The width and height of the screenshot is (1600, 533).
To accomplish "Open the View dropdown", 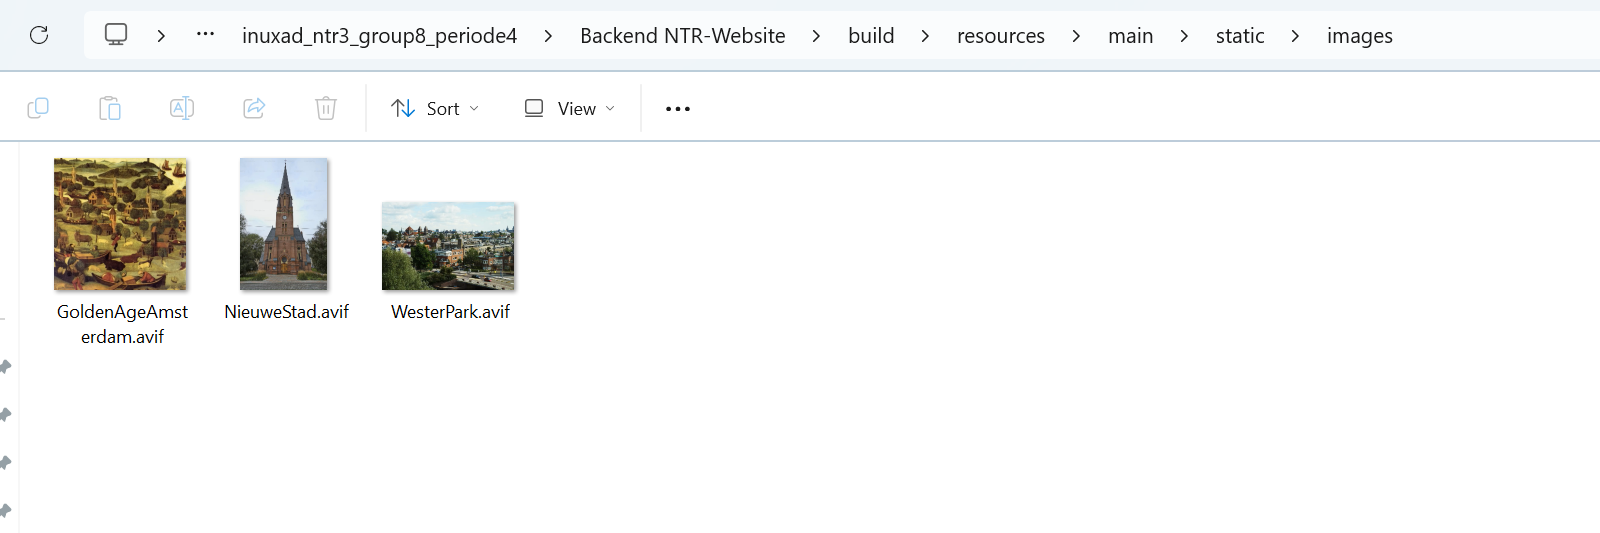I will coord(570,108).
